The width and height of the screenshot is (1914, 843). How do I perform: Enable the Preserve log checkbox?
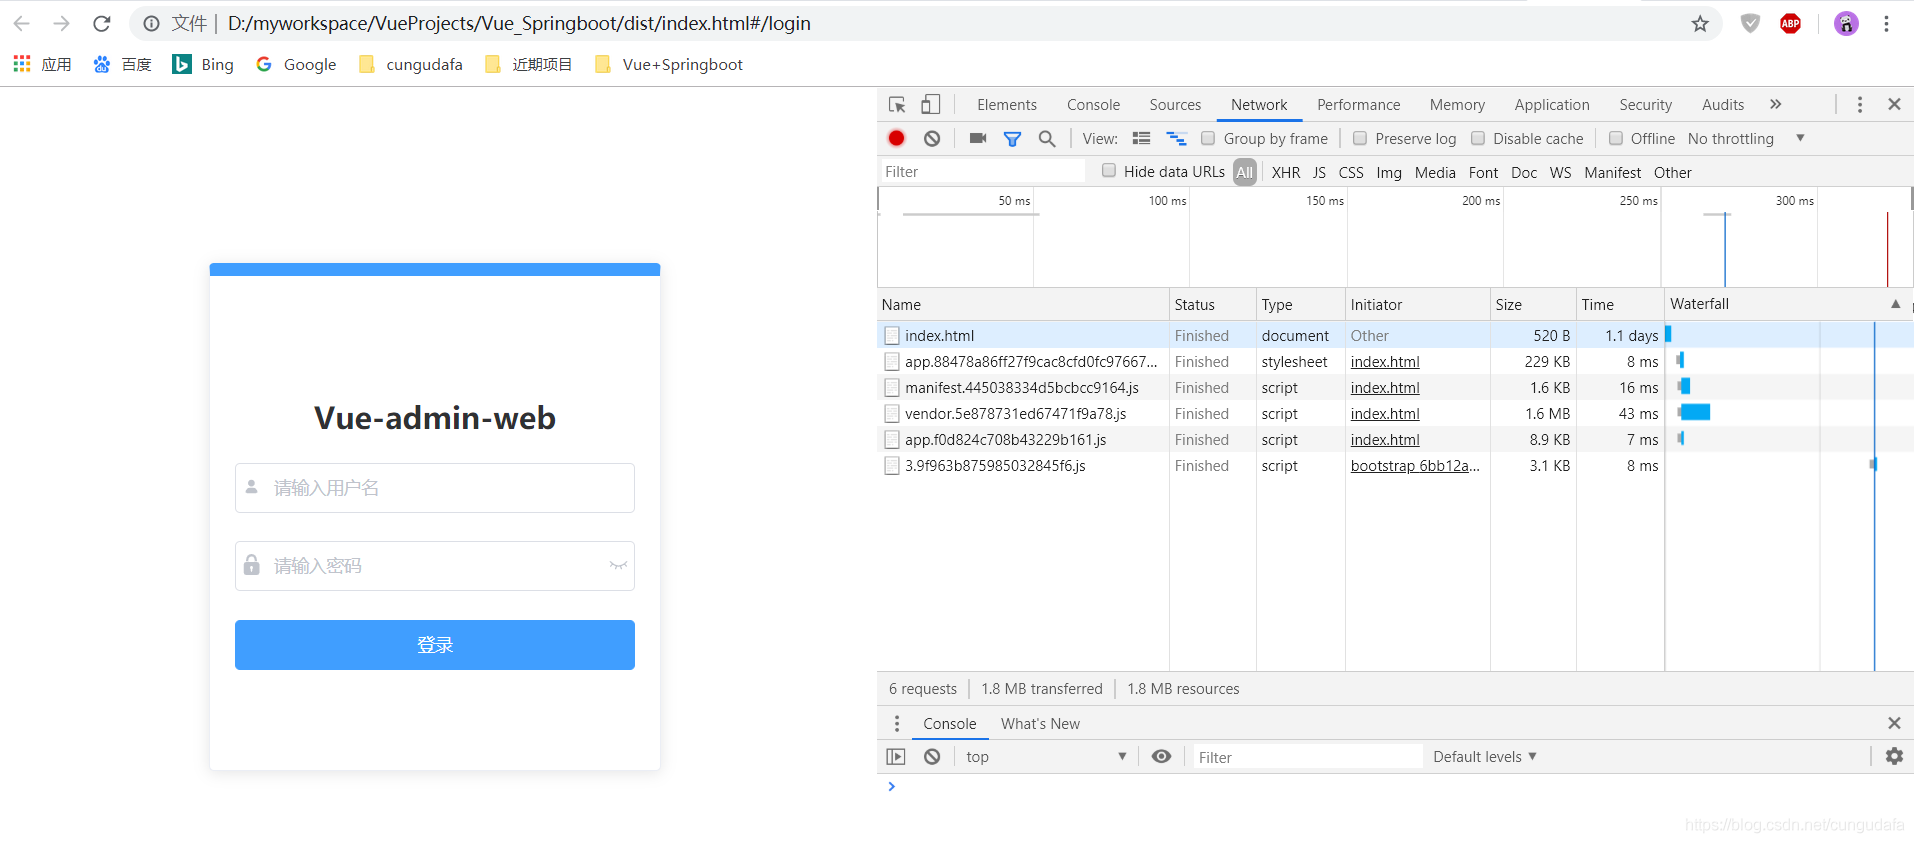(1360, 138)
